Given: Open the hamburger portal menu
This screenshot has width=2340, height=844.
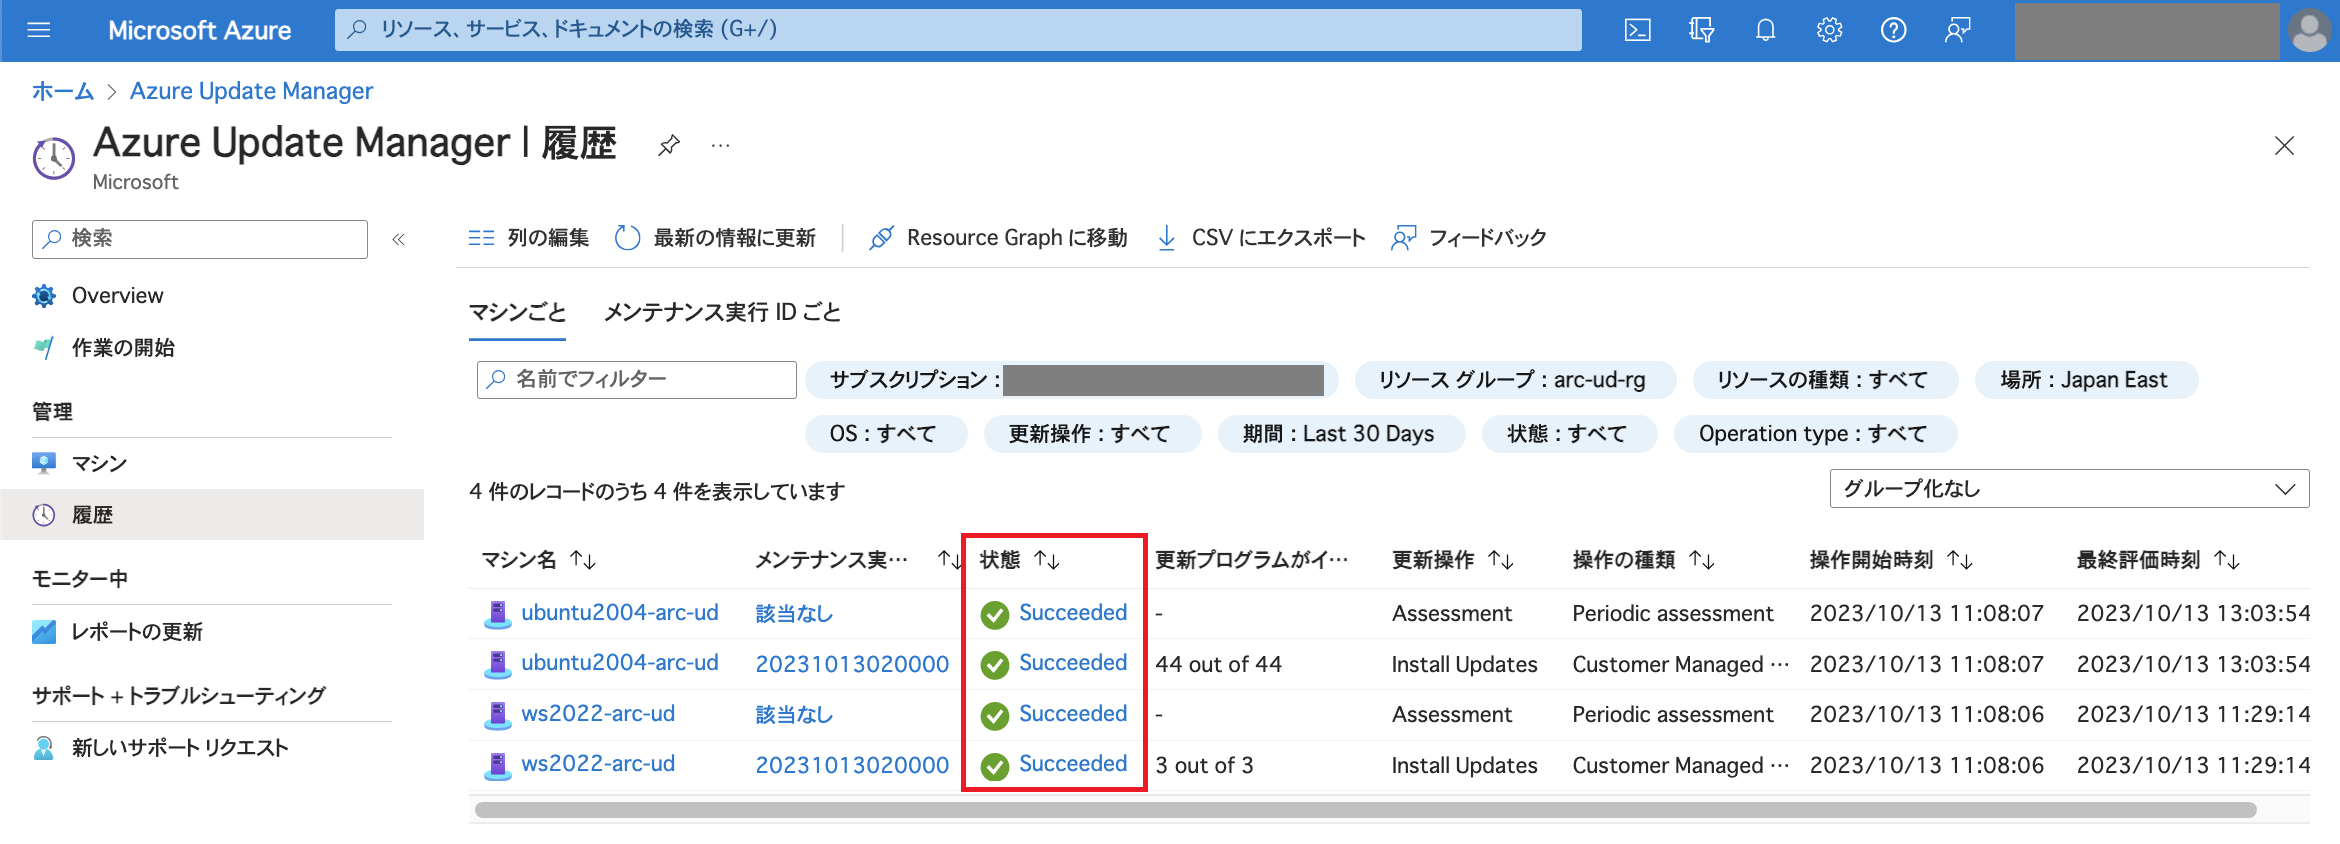Looking at the screenshot, I should (x=39, y=30).
